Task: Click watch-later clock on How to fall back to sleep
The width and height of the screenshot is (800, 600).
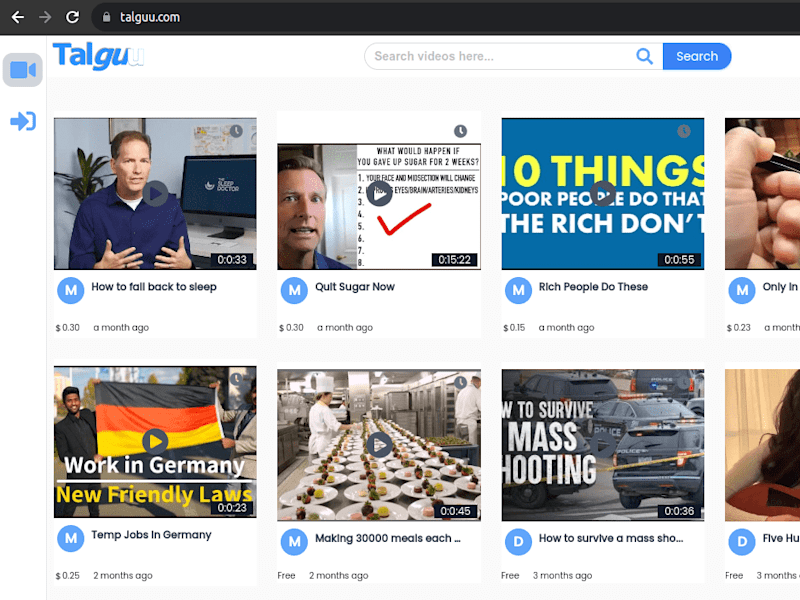Action: click(236, 131)
